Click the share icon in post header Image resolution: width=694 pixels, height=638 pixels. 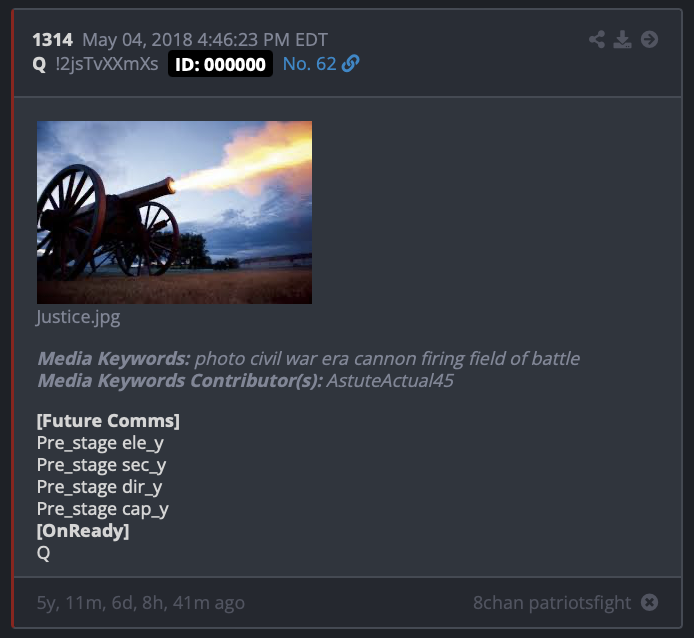pyautogui.click(x=597, y=39)
